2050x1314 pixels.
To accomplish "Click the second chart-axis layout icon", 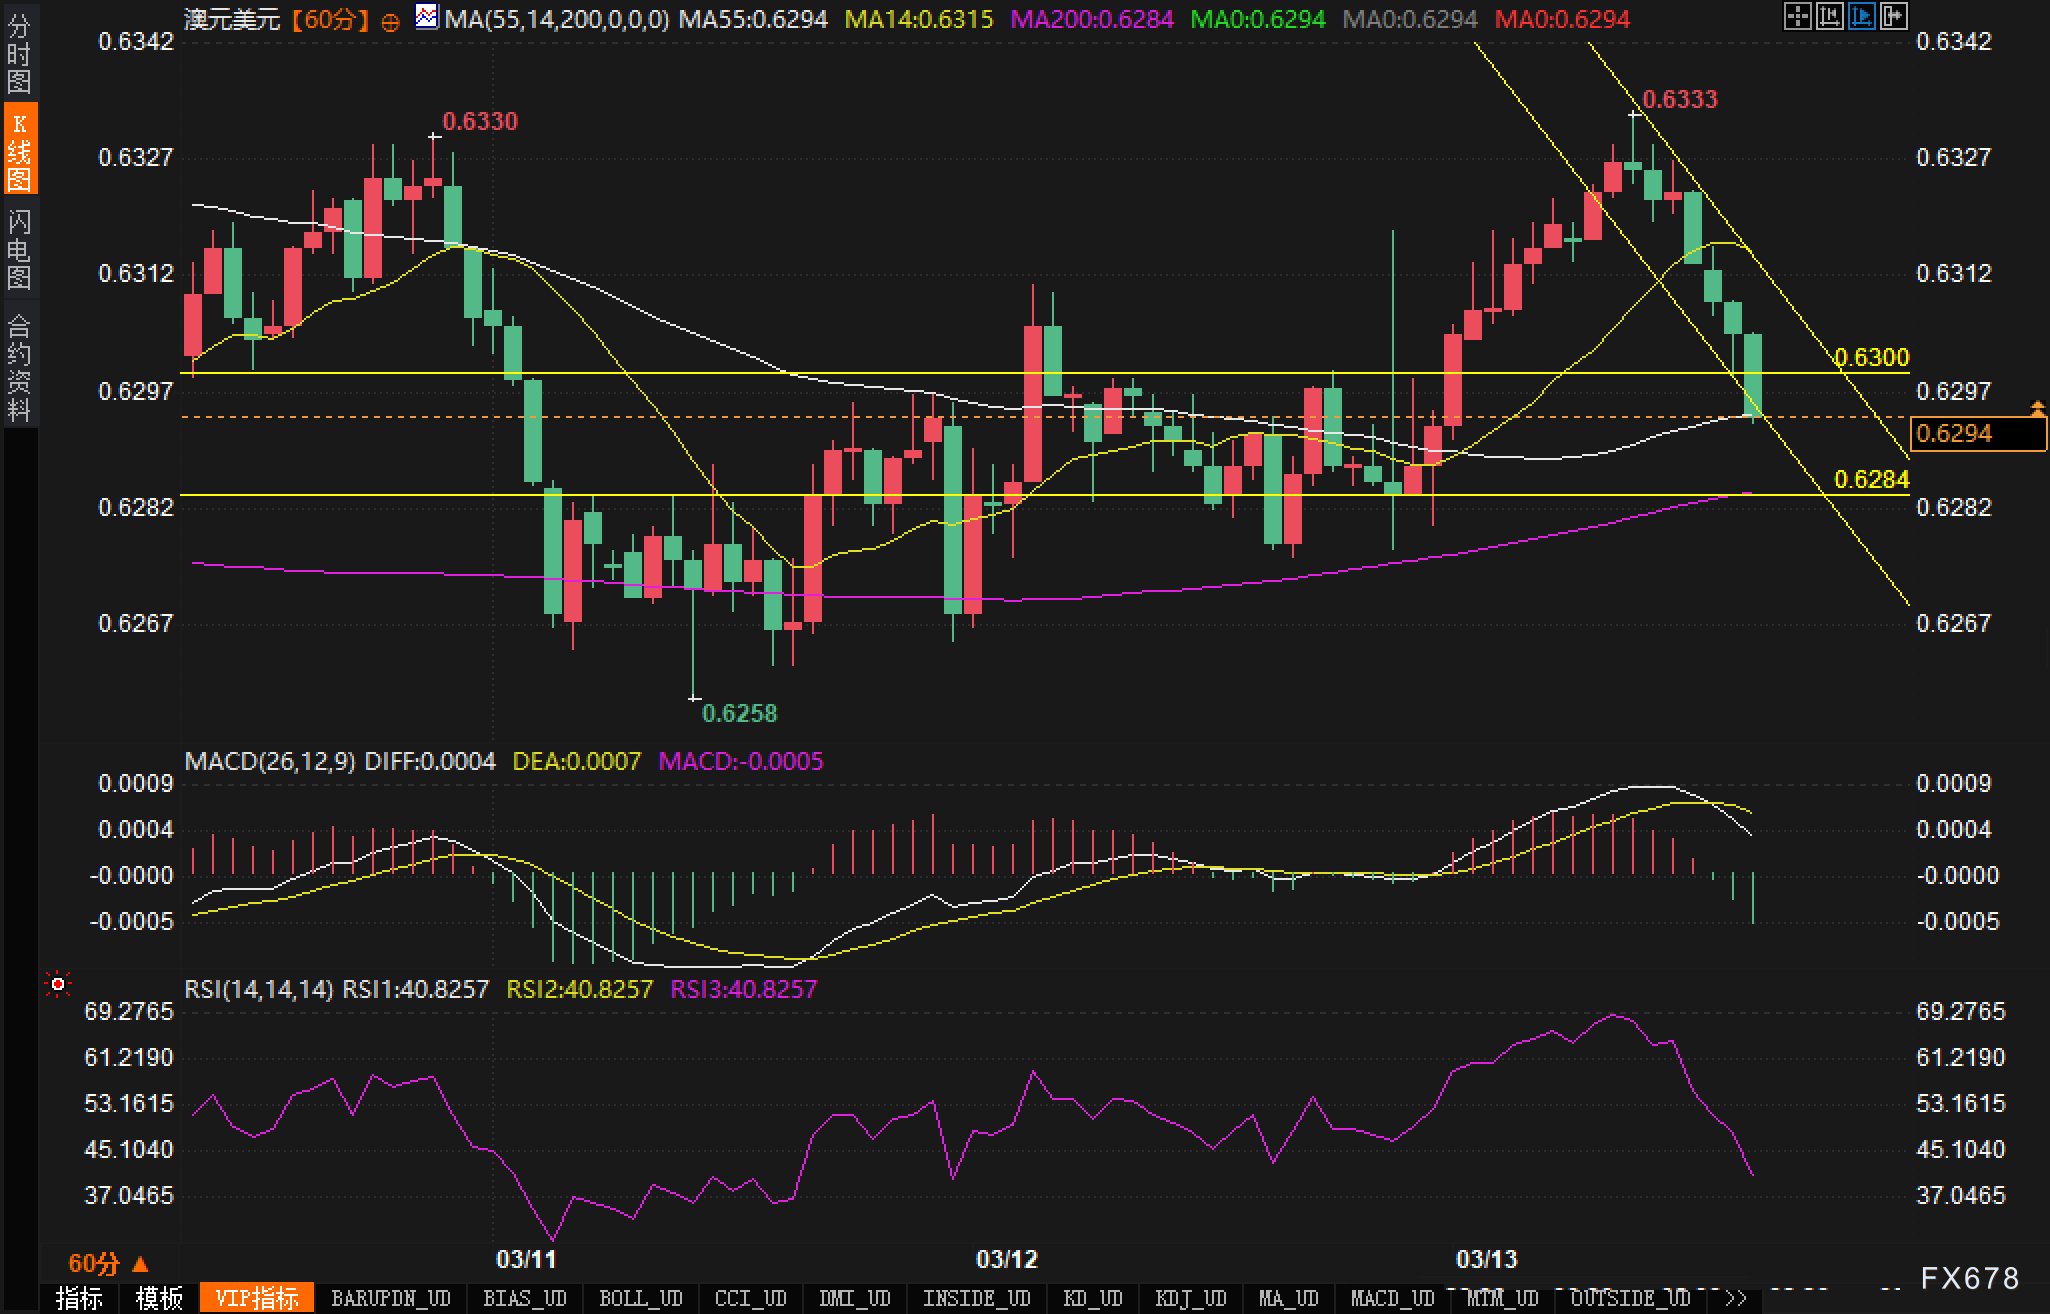I will click(1829, 16).
